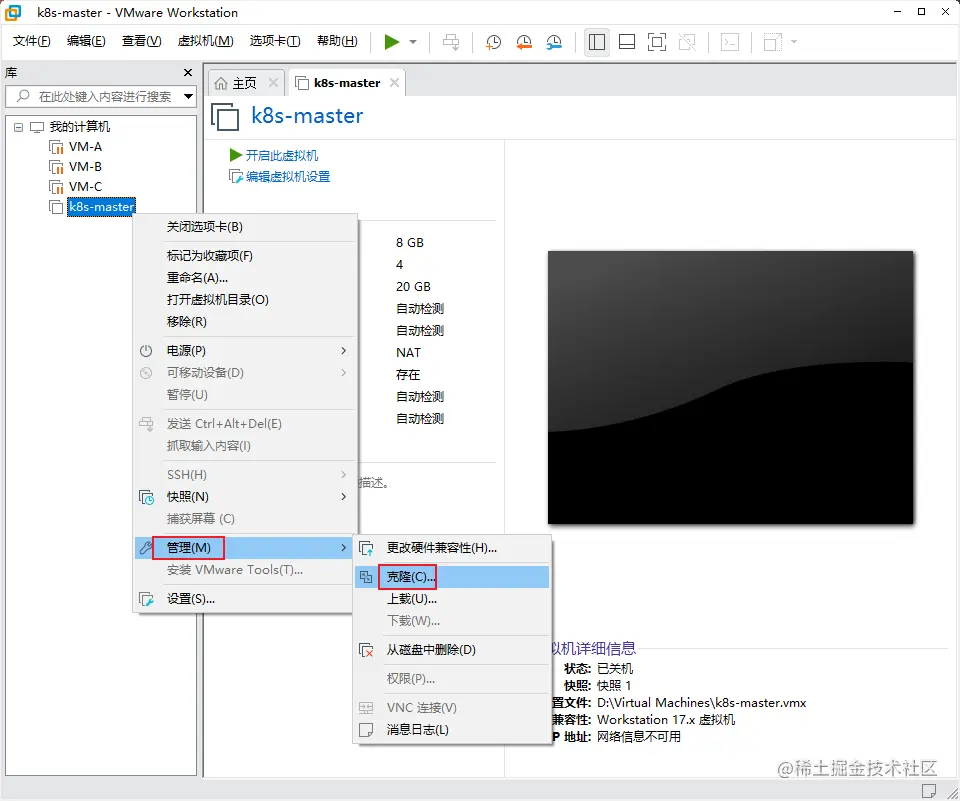Click the 20 GB hard disk value

[x=413, y=287]
